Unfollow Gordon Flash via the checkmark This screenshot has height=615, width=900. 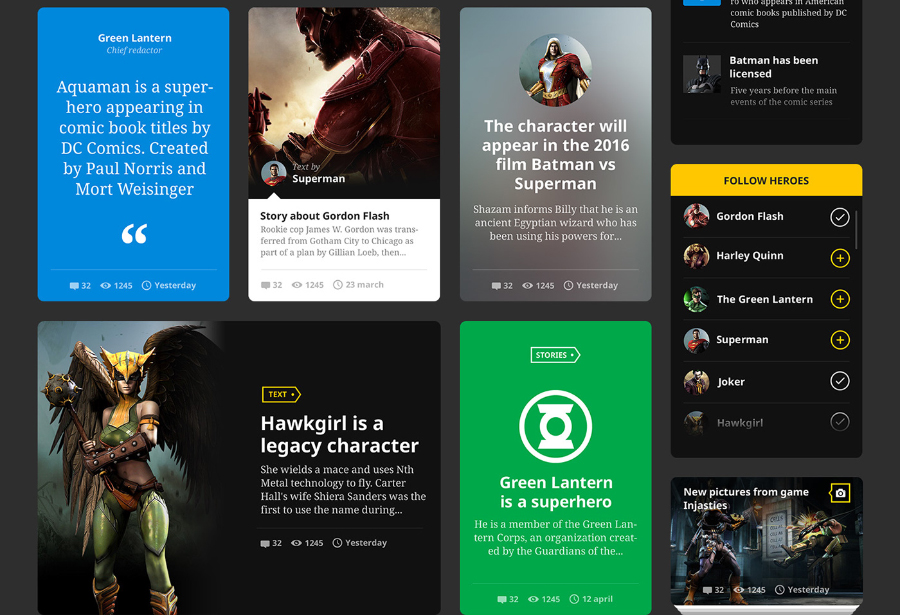pos(840,217)
